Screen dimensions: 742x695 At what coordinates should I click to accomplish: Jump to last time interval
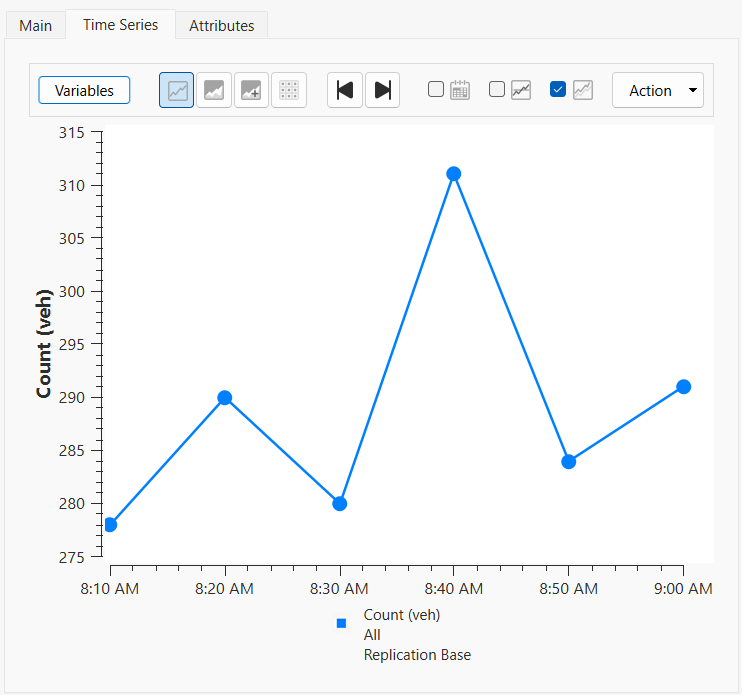382,90
